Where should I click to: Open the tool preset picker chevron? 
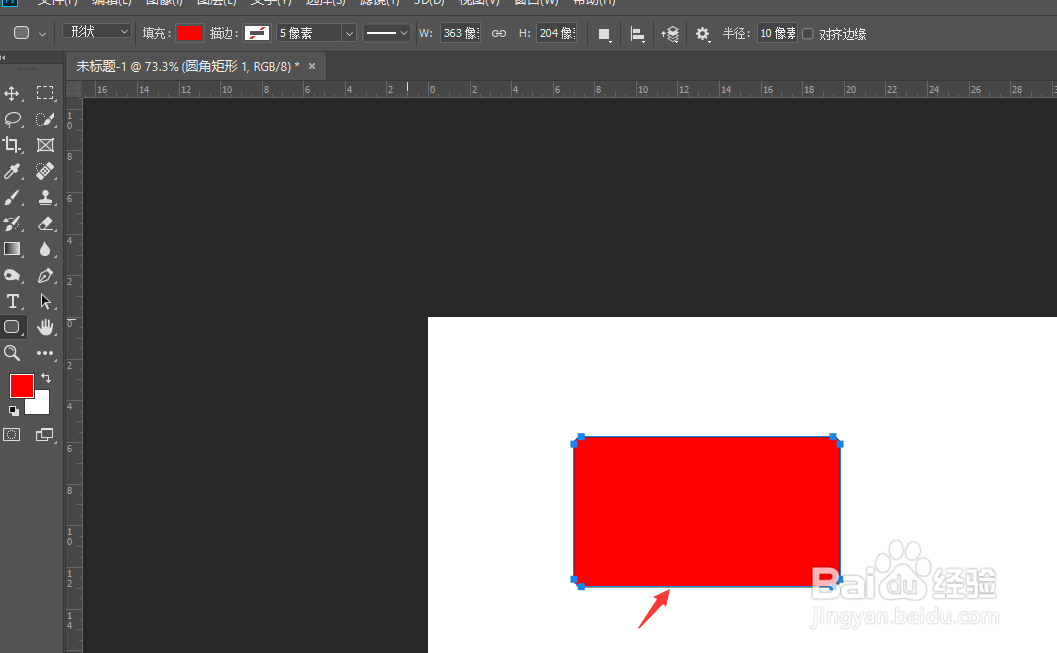coord(42,34)
